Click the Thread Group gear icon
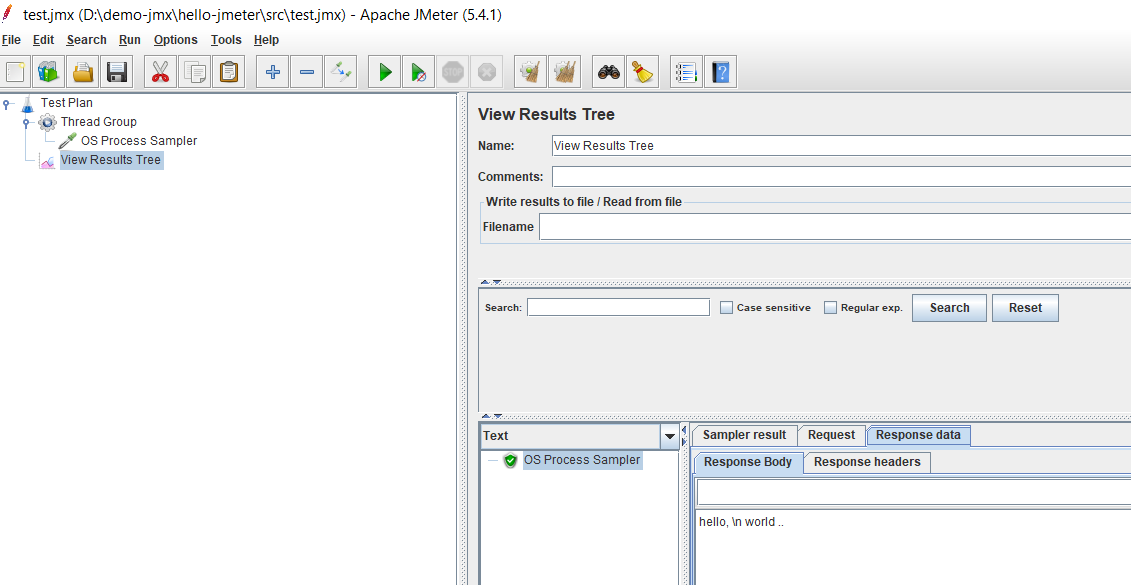This screenshot has width=1131, height=585. [48, 122]
